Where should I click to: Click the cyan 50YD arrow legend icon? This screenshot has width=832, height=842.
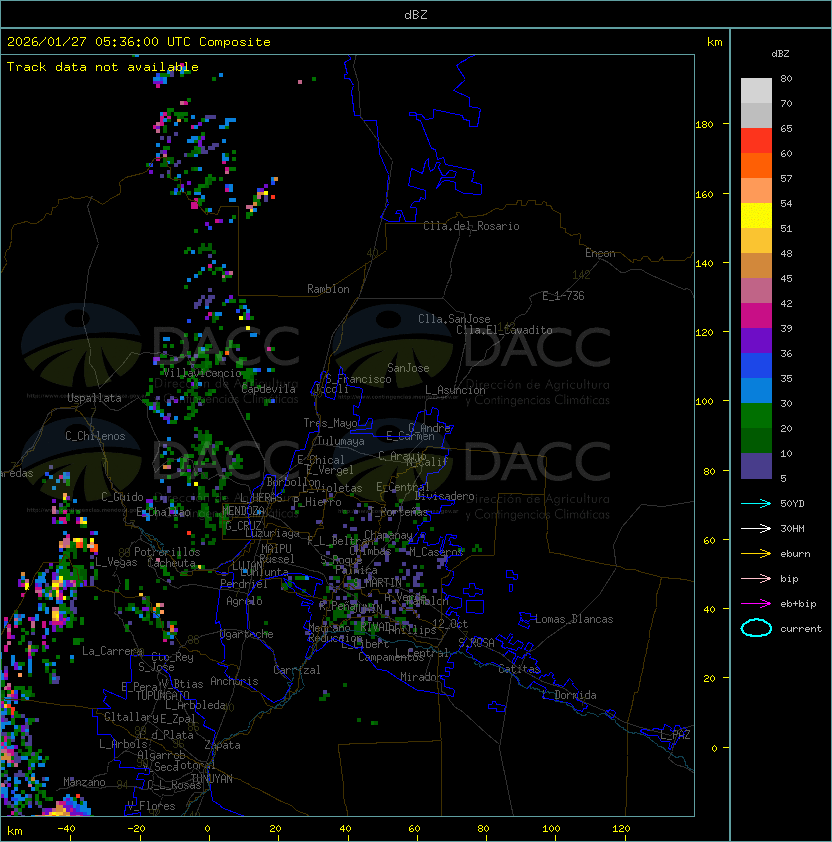[756, 503]
